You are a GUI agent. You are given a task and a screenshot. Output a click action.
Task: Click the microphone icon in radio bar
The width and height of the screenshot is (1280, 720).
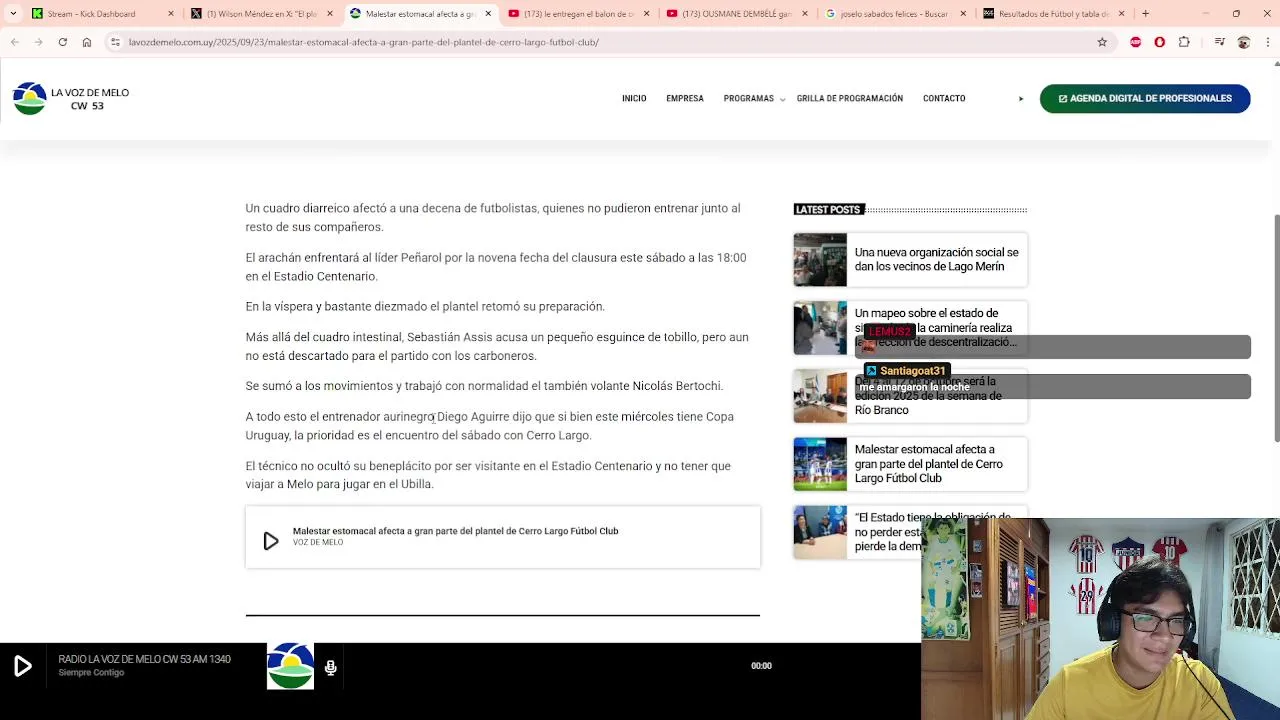[330, 667]
